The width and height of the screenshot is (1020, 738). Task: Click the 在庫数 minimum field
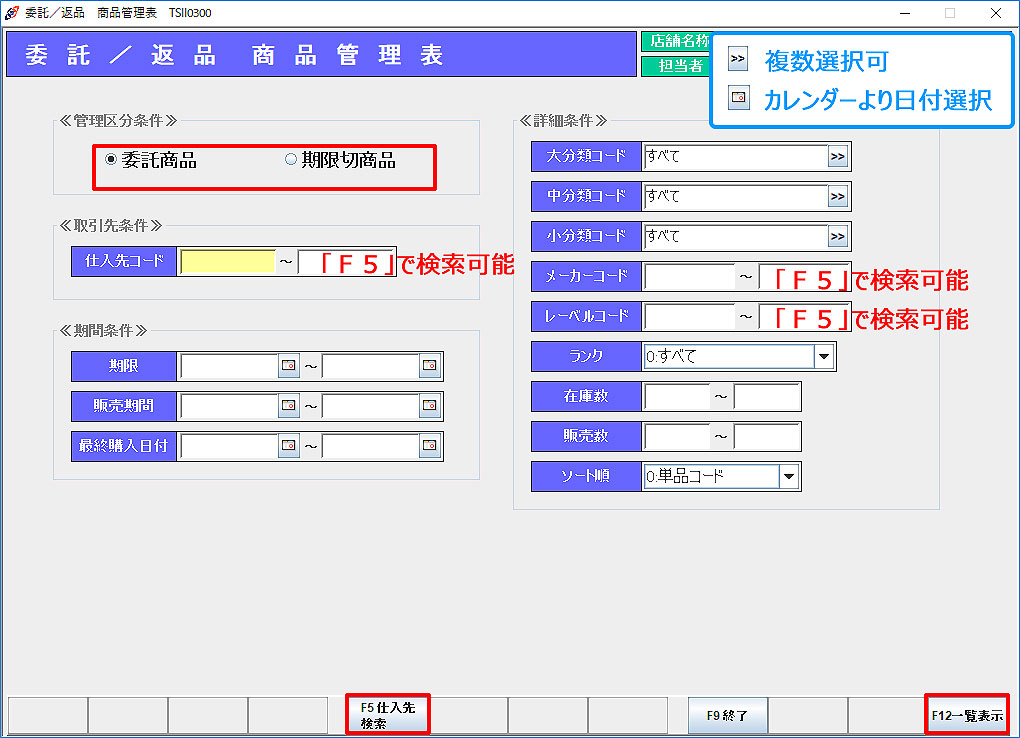point(677,397)
